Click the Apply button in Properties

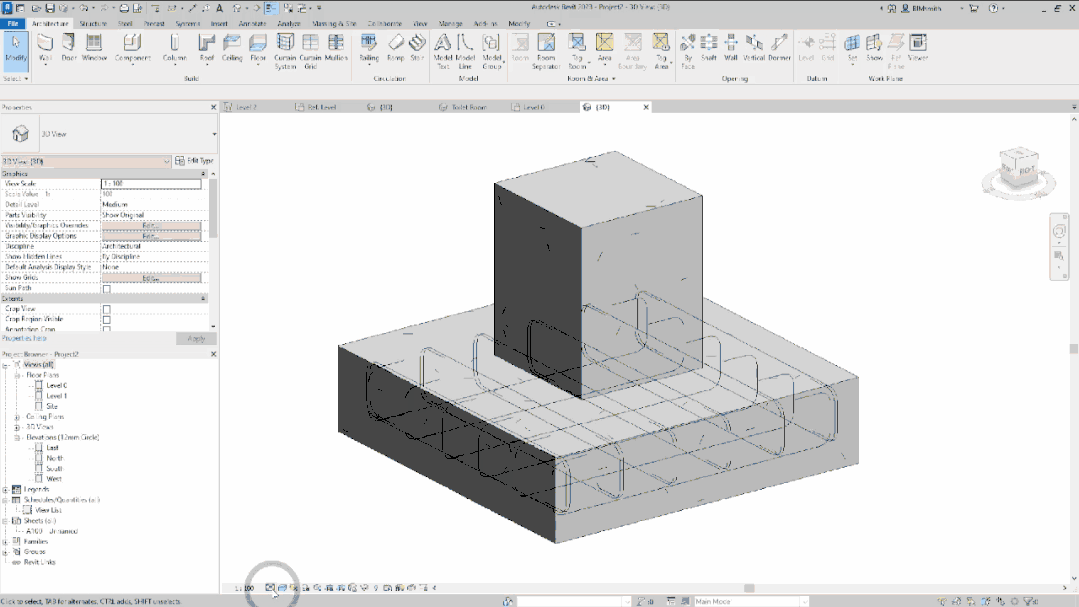pos(196,339)
